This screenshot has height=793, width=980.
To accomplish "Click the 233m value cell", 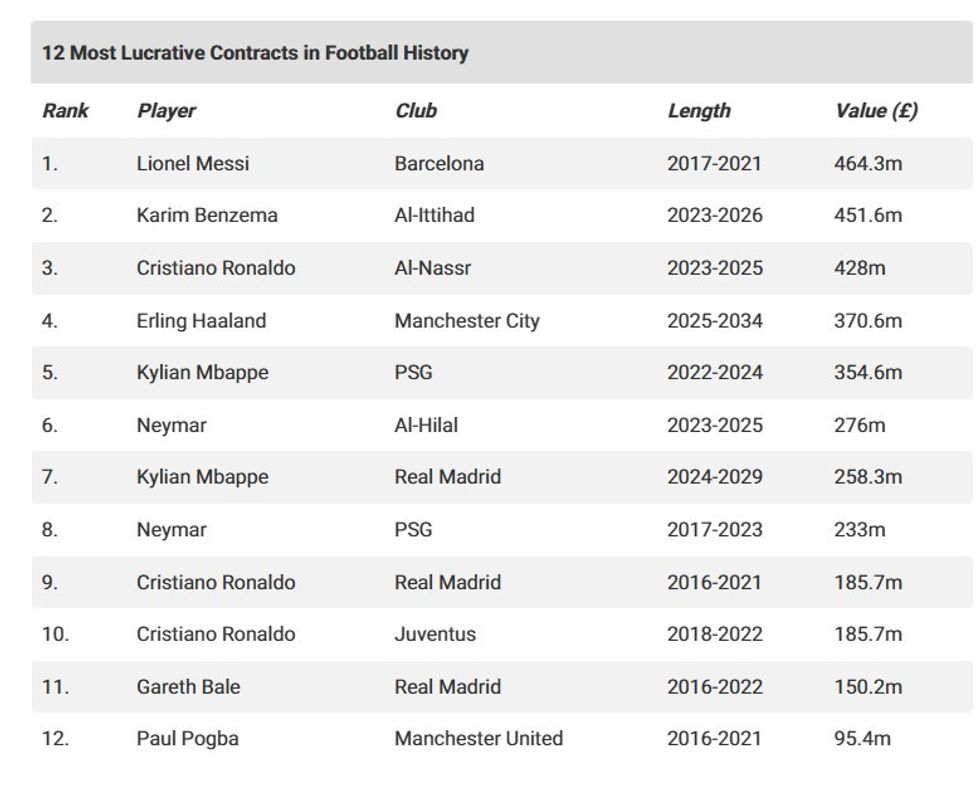I will tap(860, 530).
